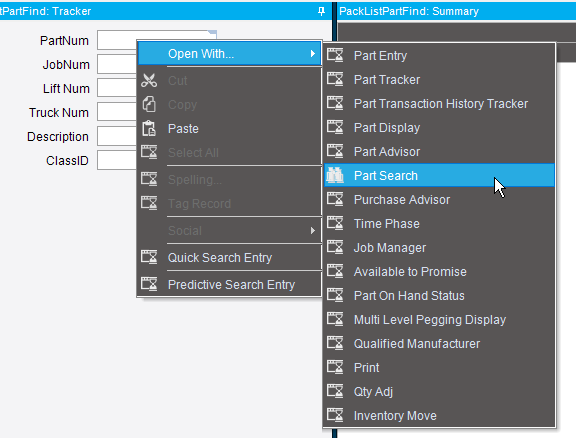Expand the Open With... submenu arrow

(313, 54)
